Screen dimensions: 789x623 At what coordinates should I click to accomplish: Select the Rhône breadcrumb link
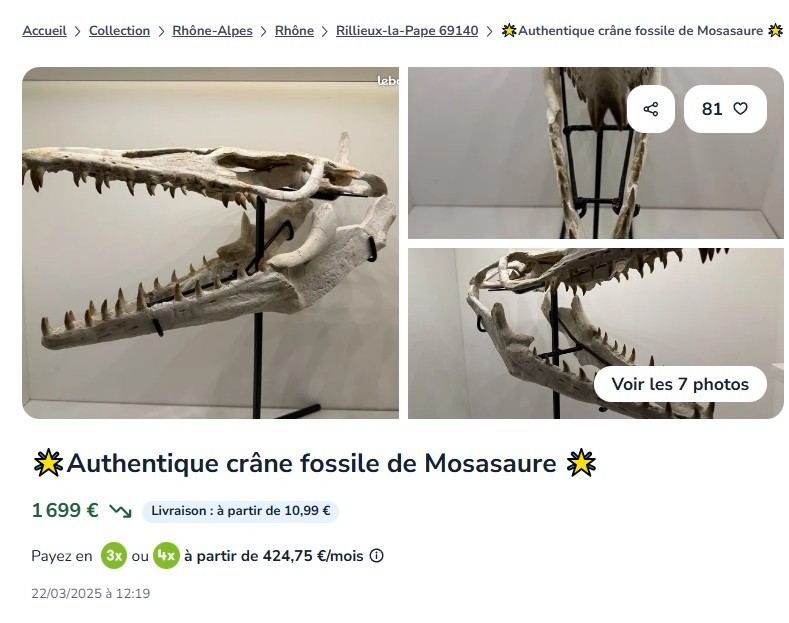[294, 31]
